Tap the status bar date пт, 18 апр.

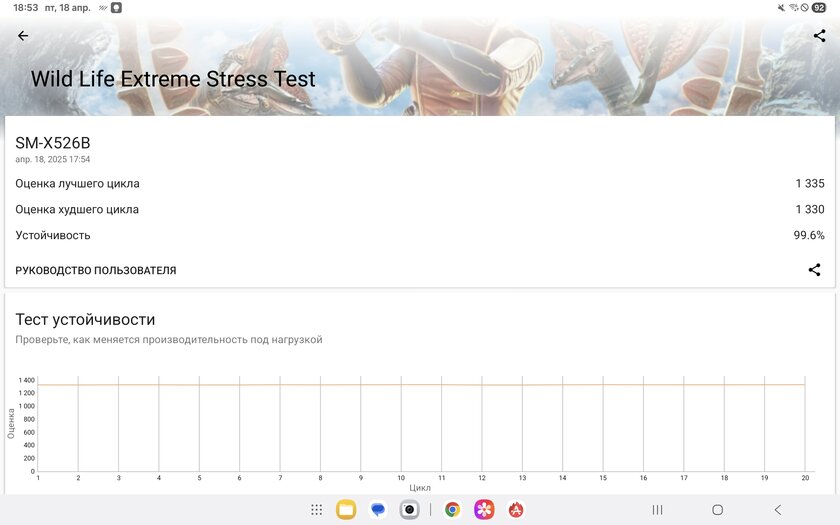pyautogui.click(x=68, y=8)
